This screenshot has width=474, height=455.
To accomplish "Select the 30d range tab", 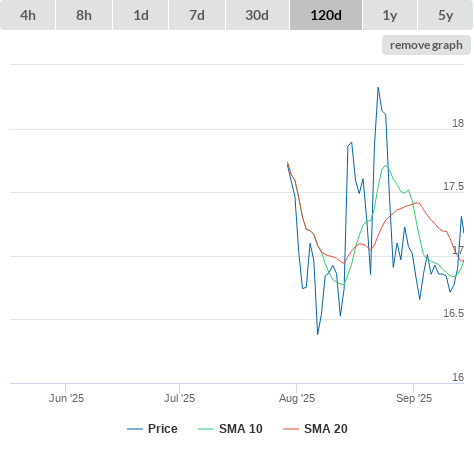I will [x=257, y=15].
